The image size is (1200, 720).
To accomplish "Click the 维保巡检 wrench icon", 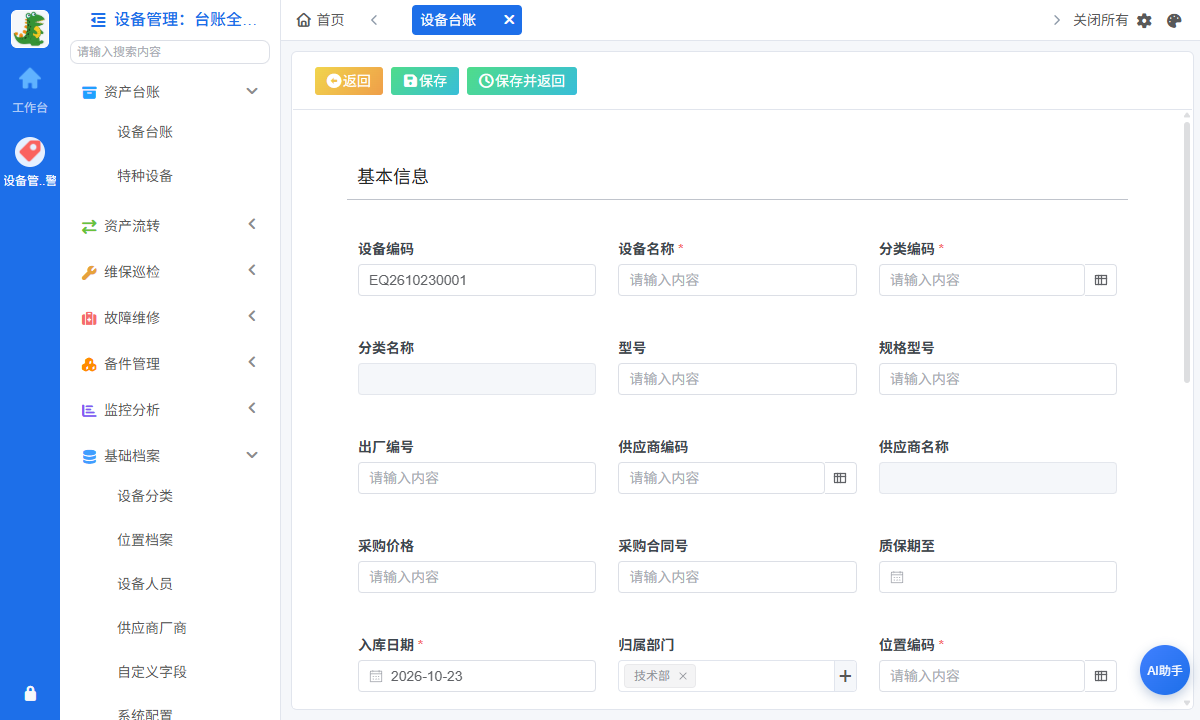I will pyautogui.click(x=89, y=272).
